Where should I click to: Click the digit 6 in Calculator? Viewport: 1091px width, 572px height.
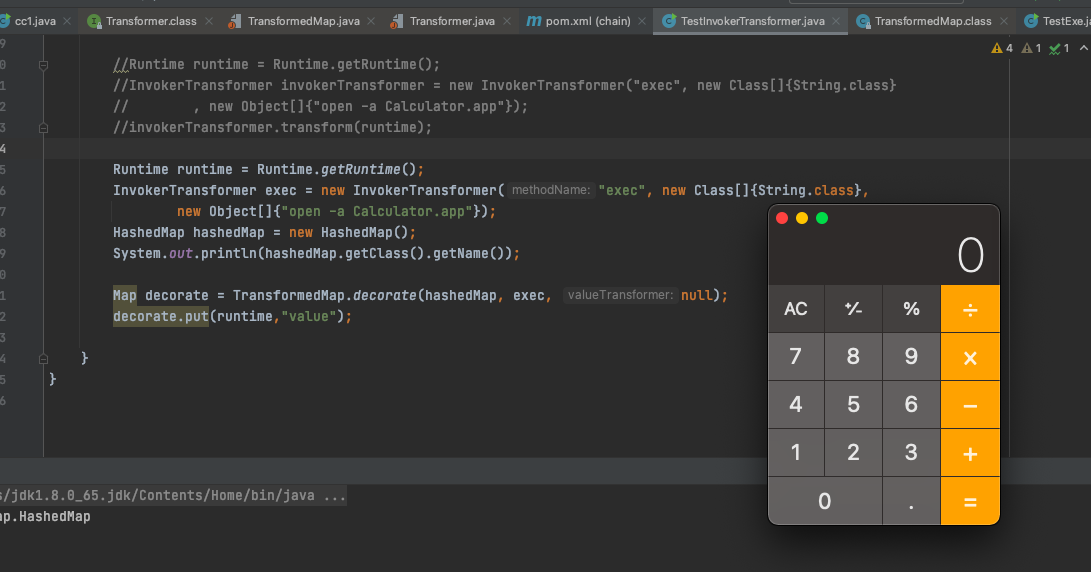tap(911, 405)
